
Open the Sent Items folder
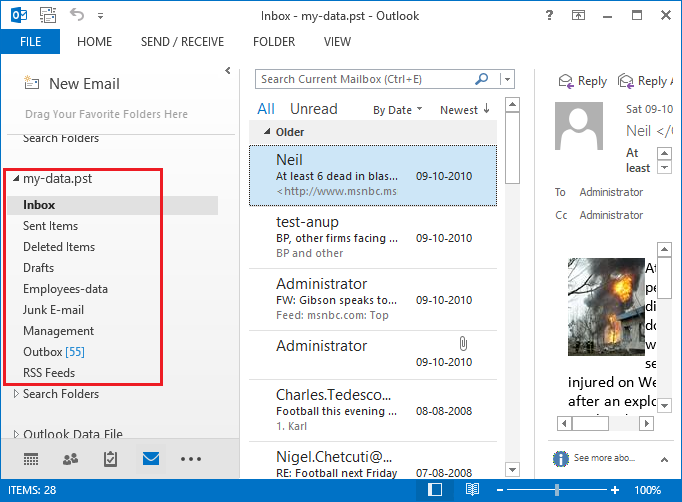(x=50, y=226)
